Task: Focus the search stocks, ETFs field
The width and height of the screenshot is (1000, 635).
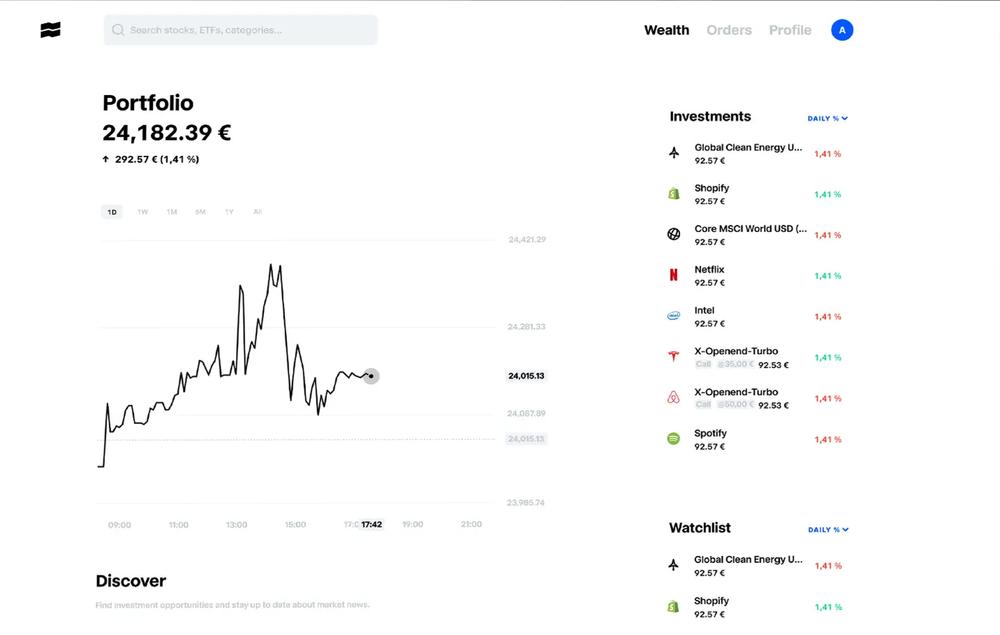Action: tap(240, 30)
